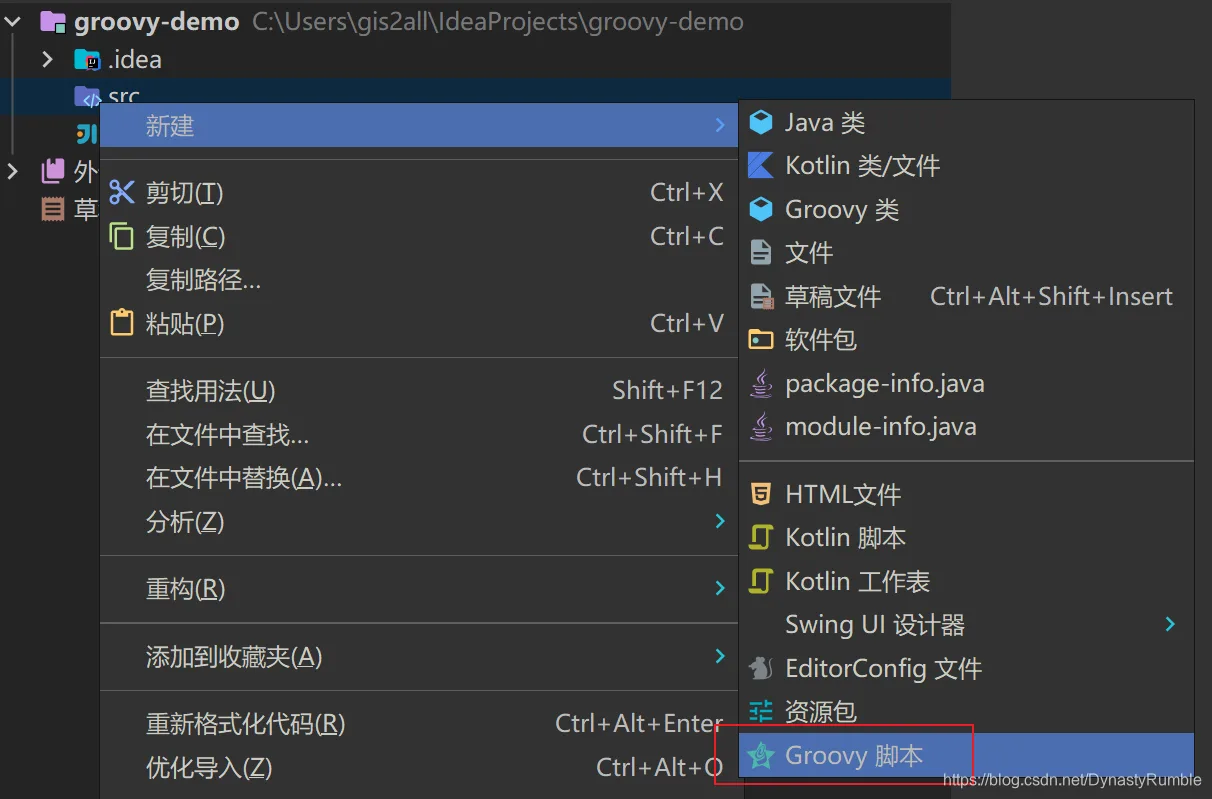Image resolution: width=1212 pixels, height=799 pixels.
Task: Click the clipboard icon for 粘贴
Action: (x=122, y=323)
